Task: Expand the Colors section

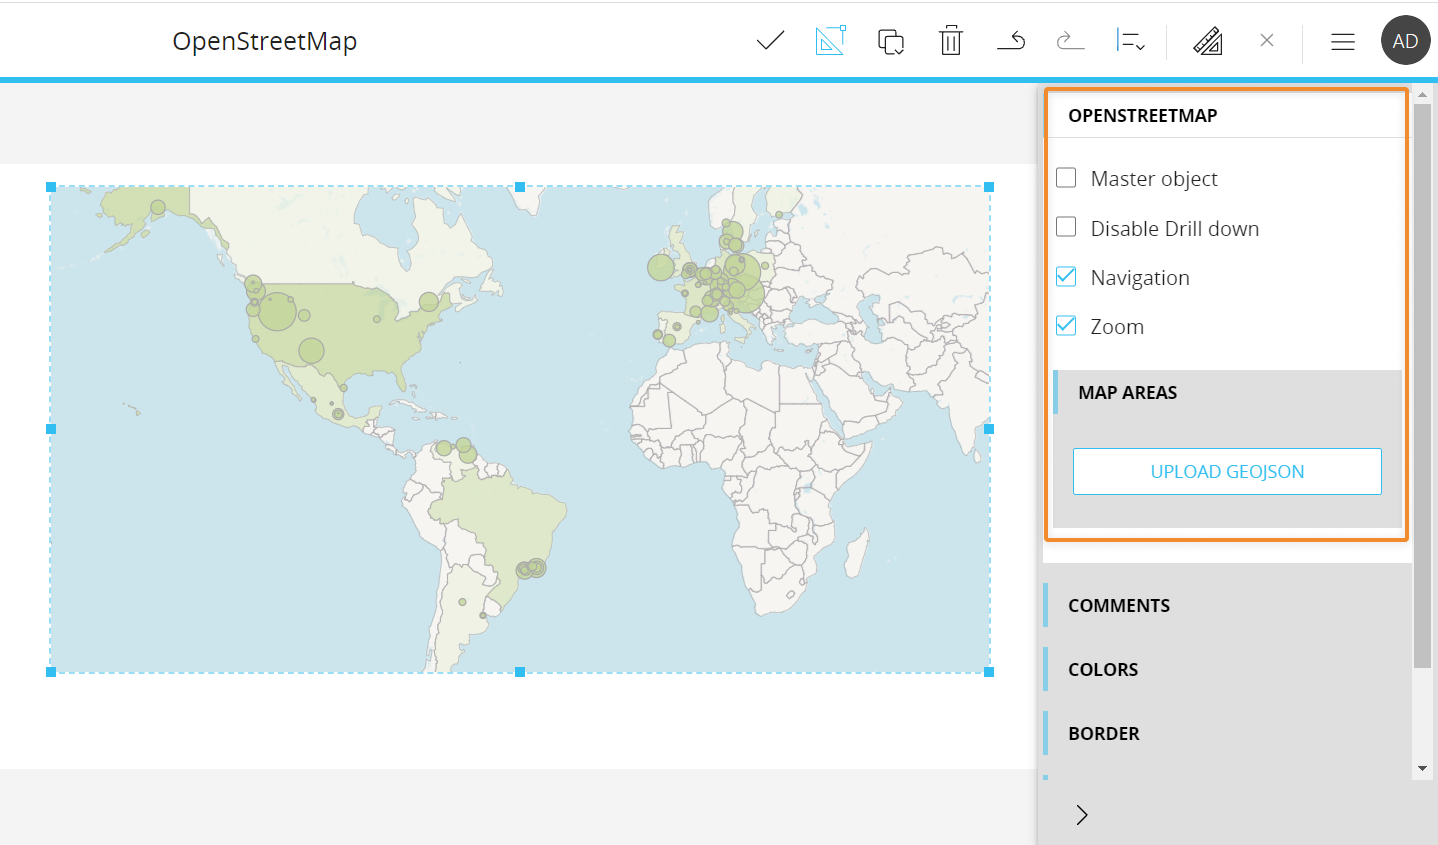Action: 1103,669
